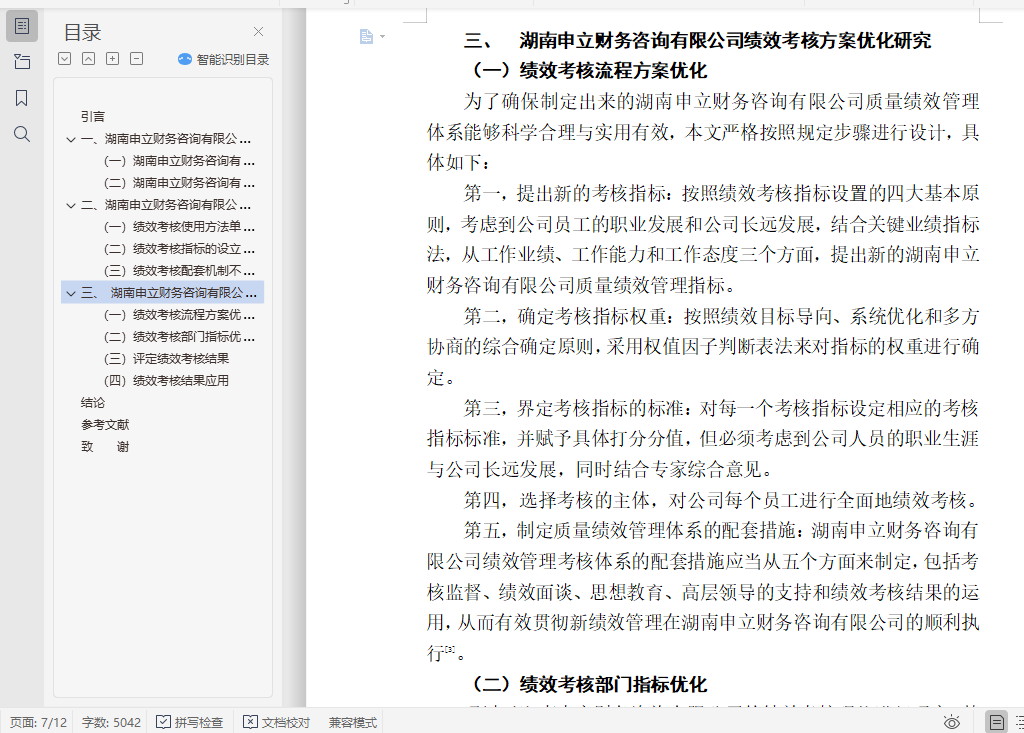
Task: Open the chapter navigation icon in the sidebar
Action: [x=22, y=62]
